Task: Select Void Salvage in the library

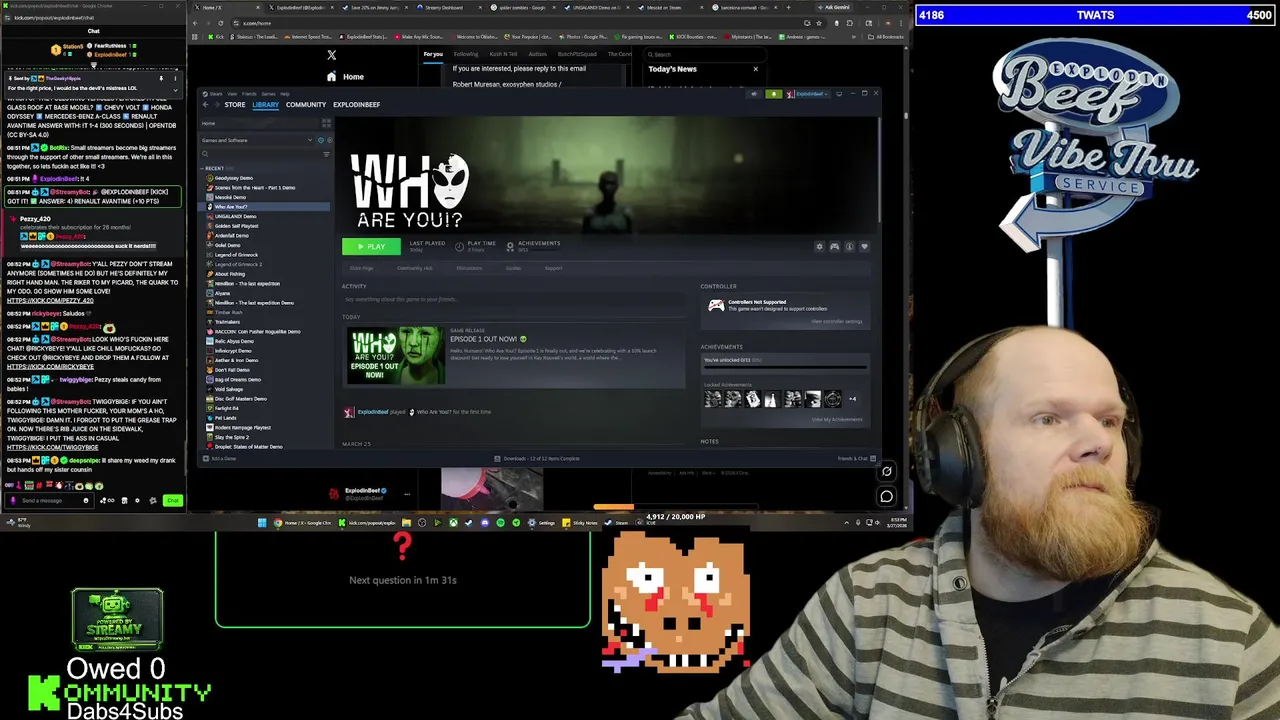Action: pos(229,389)
